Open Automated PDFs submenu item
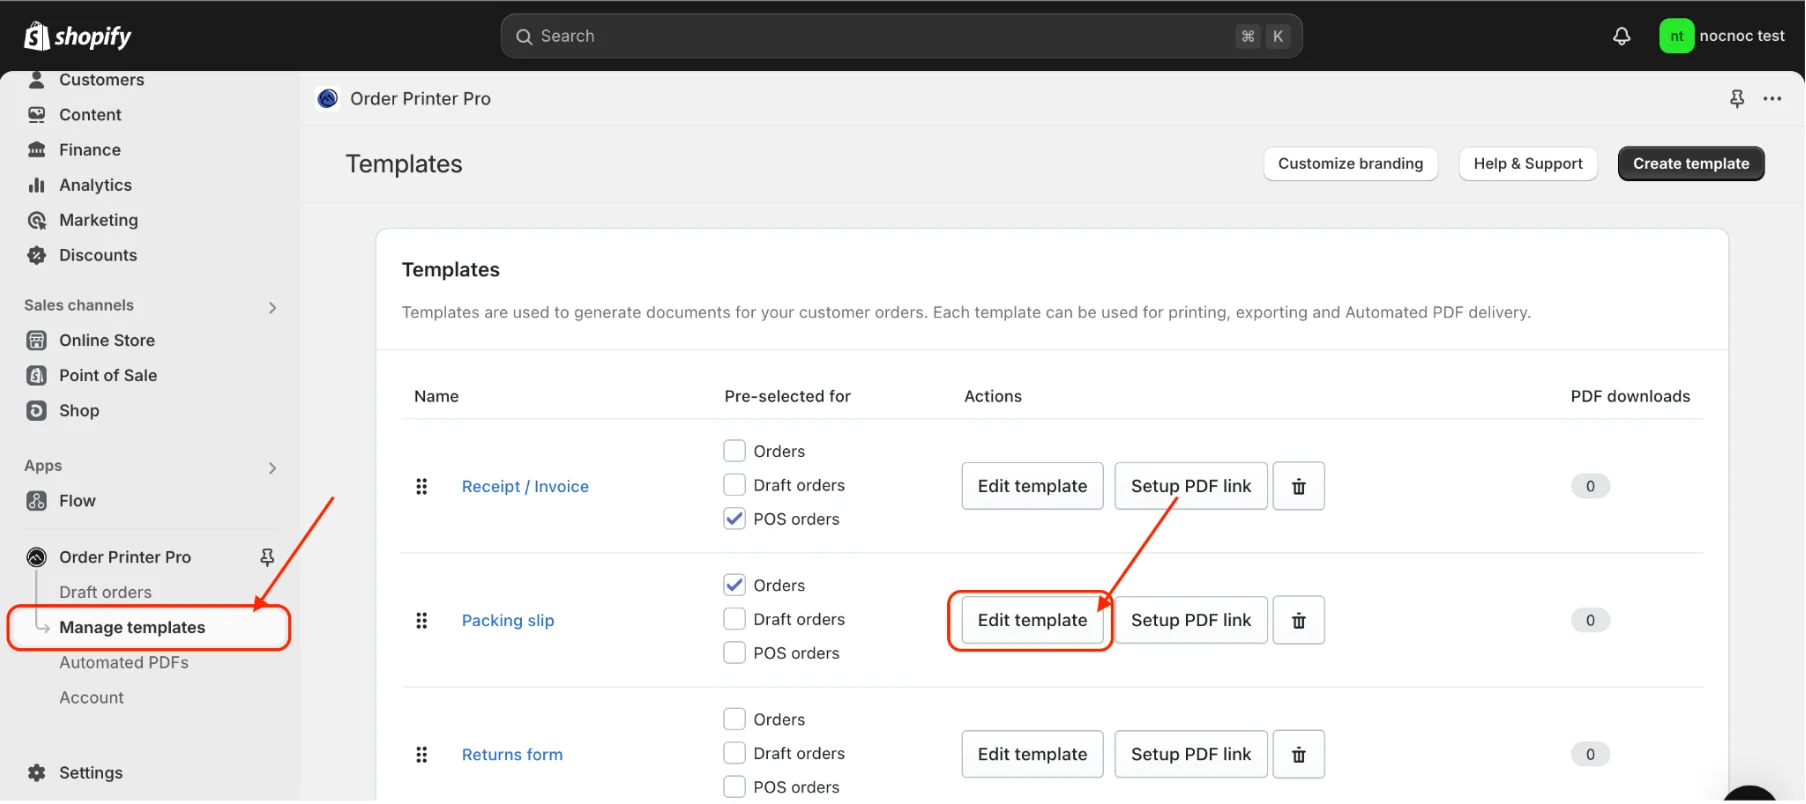The width and height of the screenshot is (1806, 804). (124, 663)
